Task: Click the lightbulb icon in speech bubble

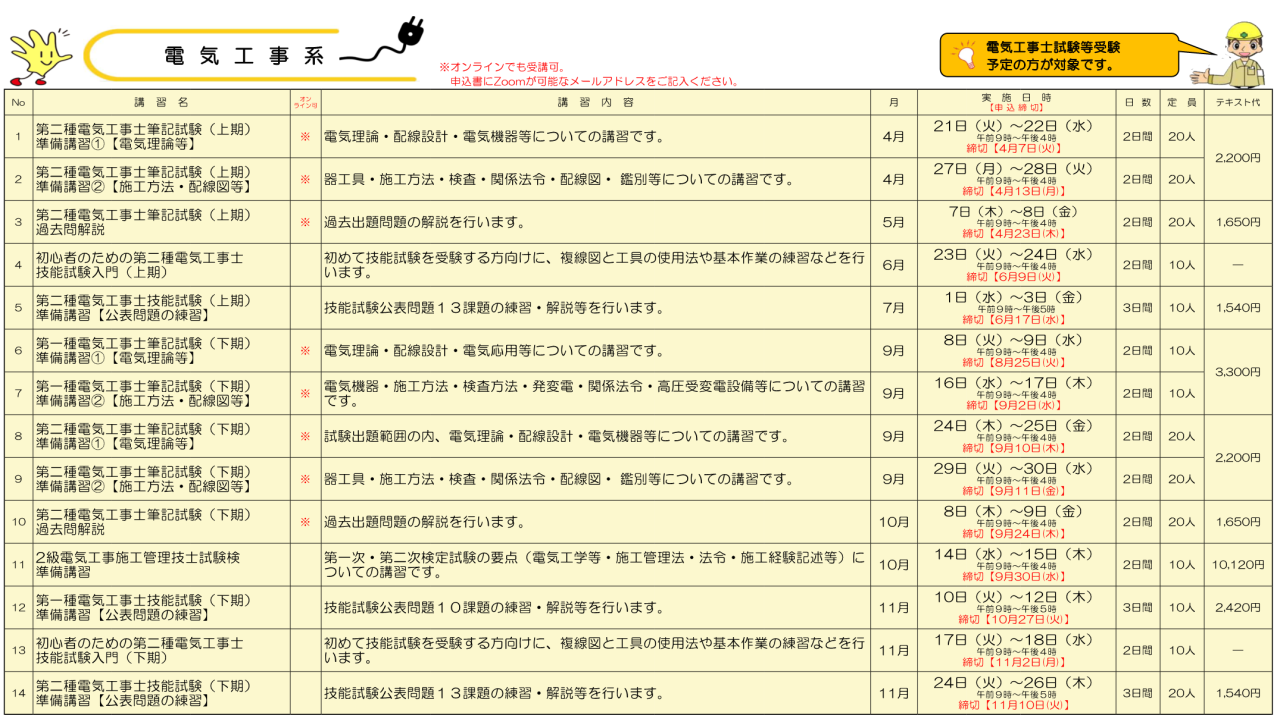Action: click(965, 55)
